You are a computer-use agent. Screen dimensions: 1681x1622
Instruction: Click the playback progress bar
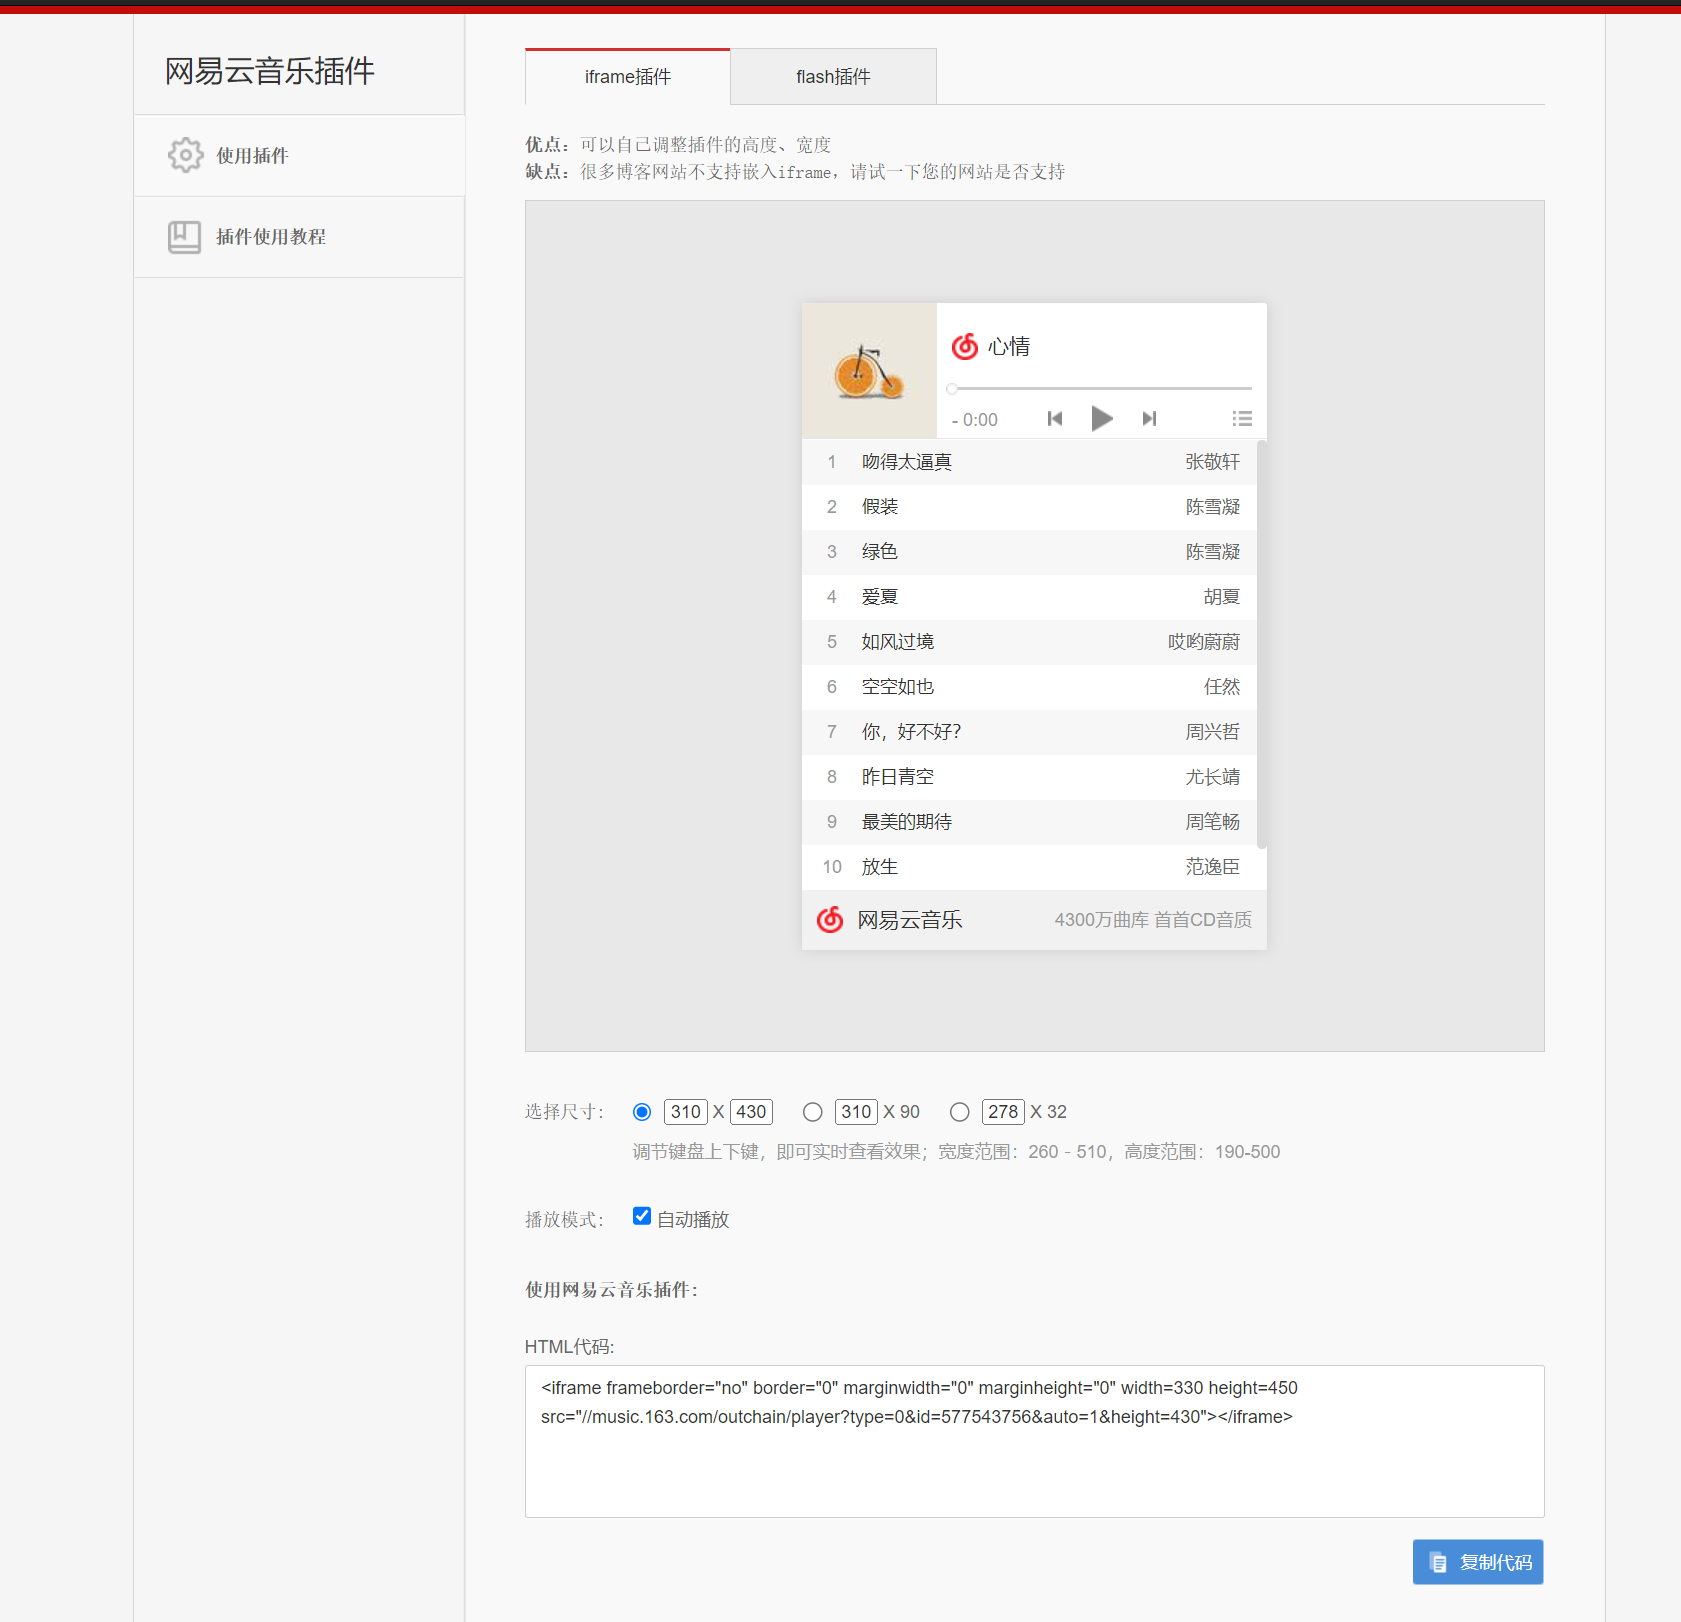tap(1100, 388)
